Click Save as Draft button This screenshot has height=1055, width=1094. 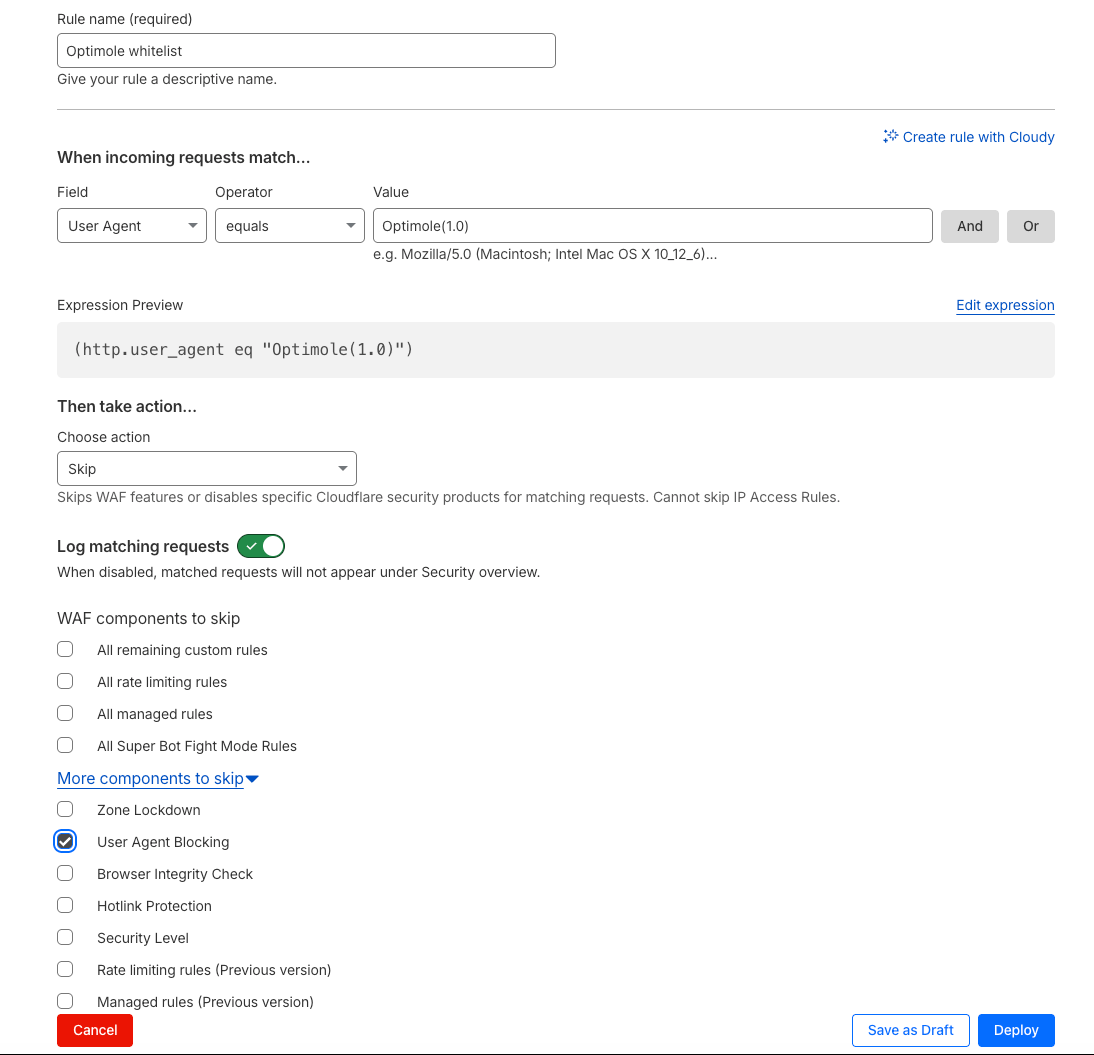[x=910, y=1030]
